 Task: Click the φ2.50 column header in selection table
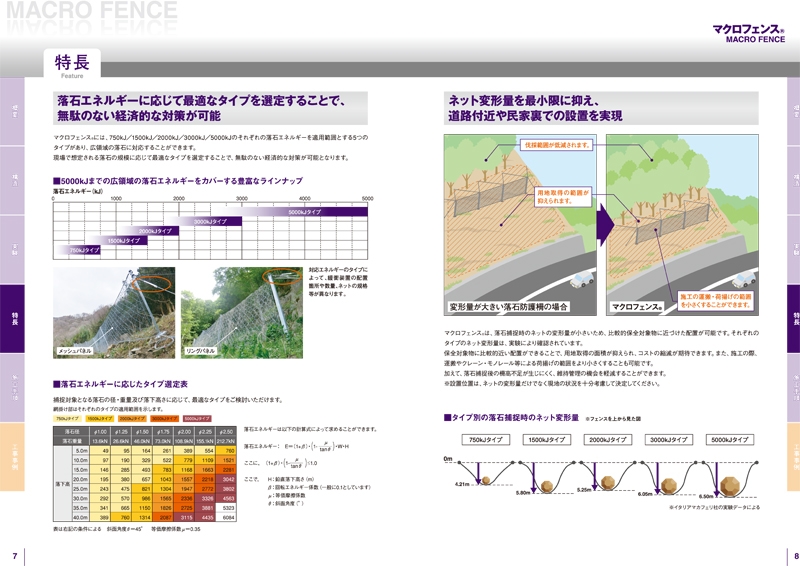pos(227,430)
